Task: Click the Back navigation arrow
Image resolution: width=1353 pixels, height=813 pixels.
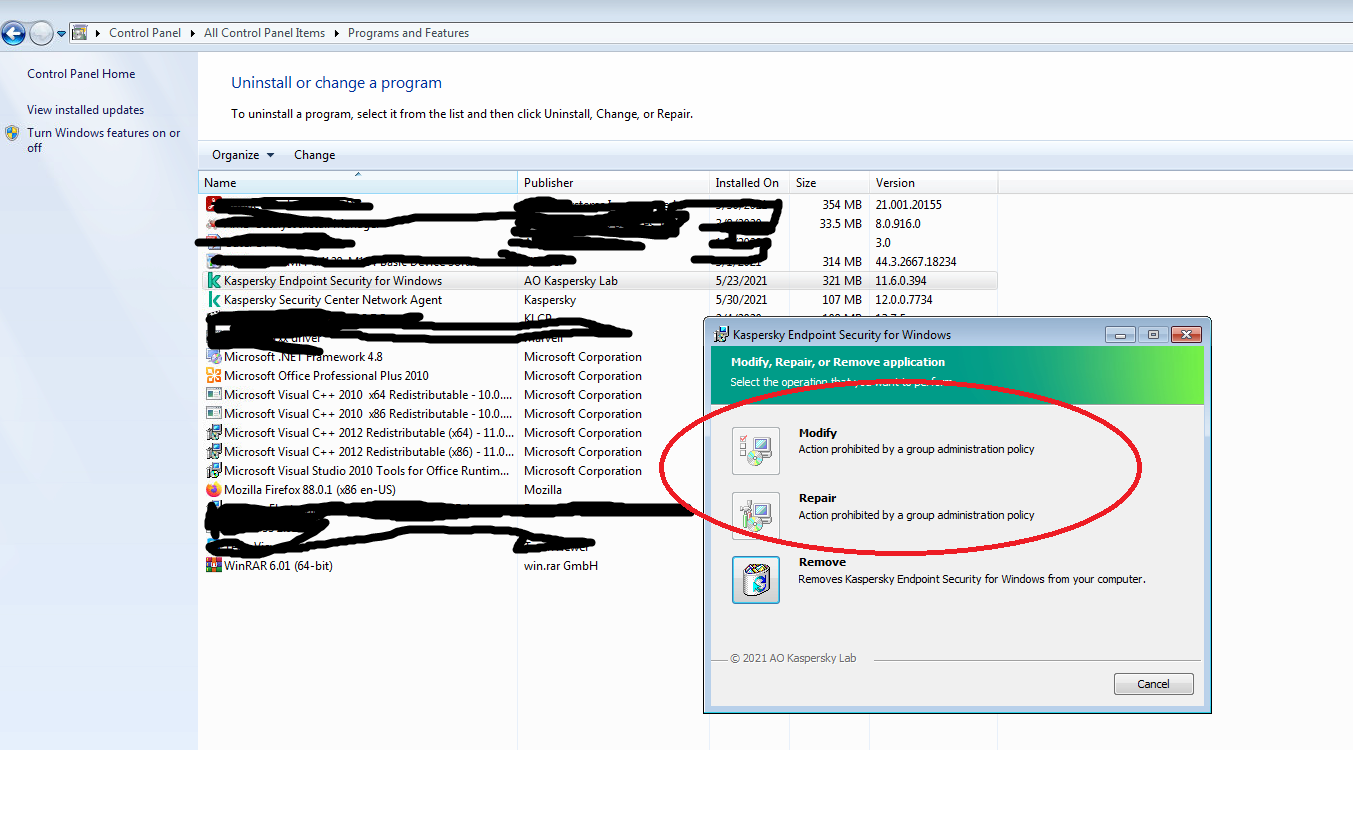Action: 13,34
